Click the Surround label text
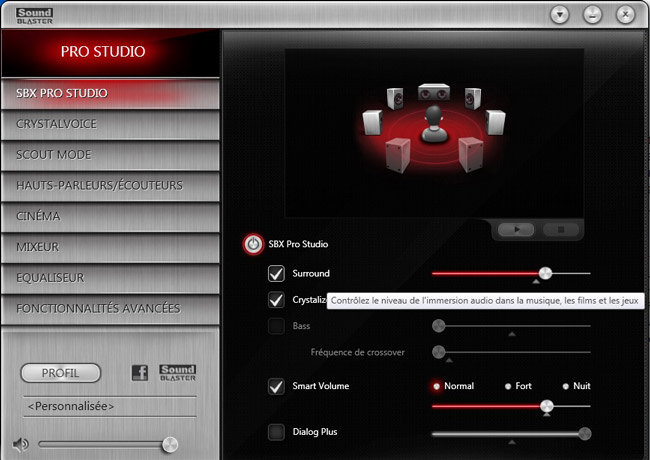Viewport: 650px width, 460px height. pos(311,274)
